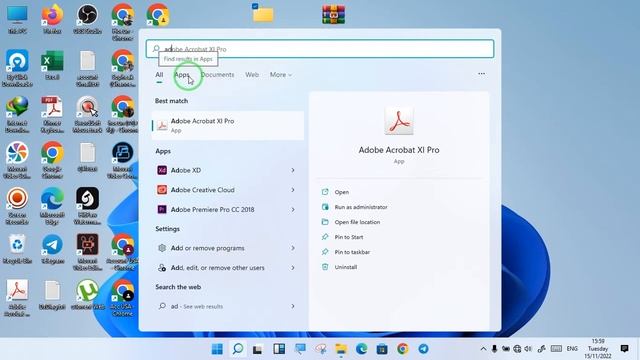This screenshot has width=640, height=360.
Task: Switch to the Apps search filter tab
Action: tap(182, 75)
